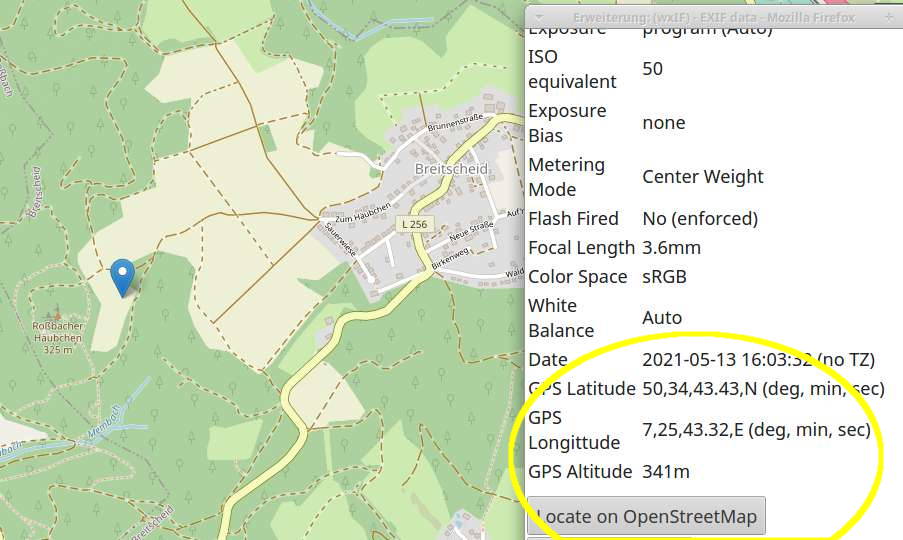Click the blue location pin on the map

(122, 275)
